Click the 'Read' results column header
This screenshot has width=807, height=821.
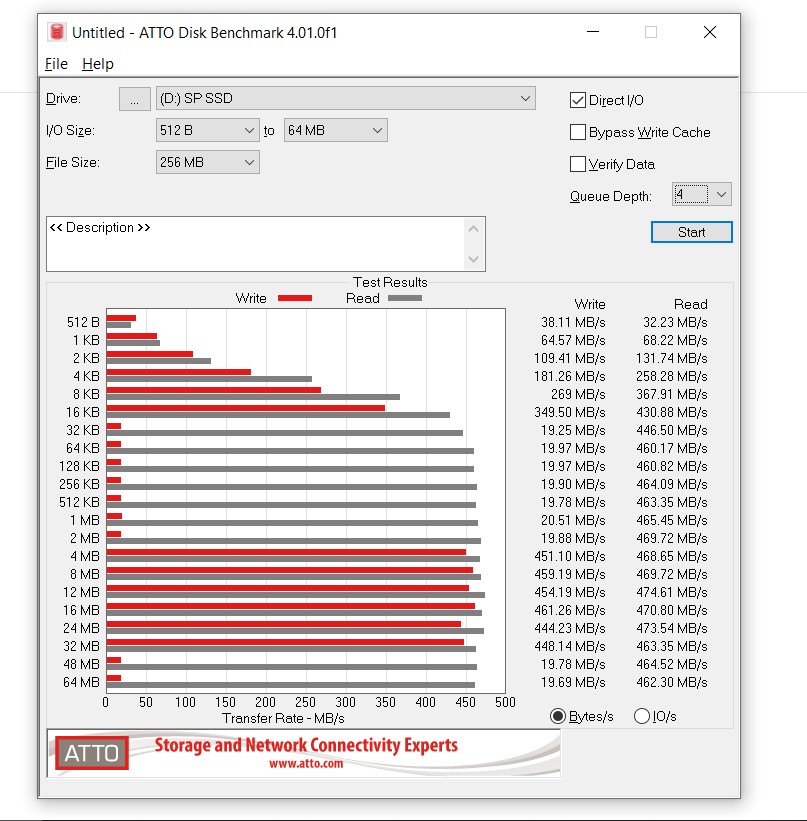pyautogui.click(x=691, y=304)
